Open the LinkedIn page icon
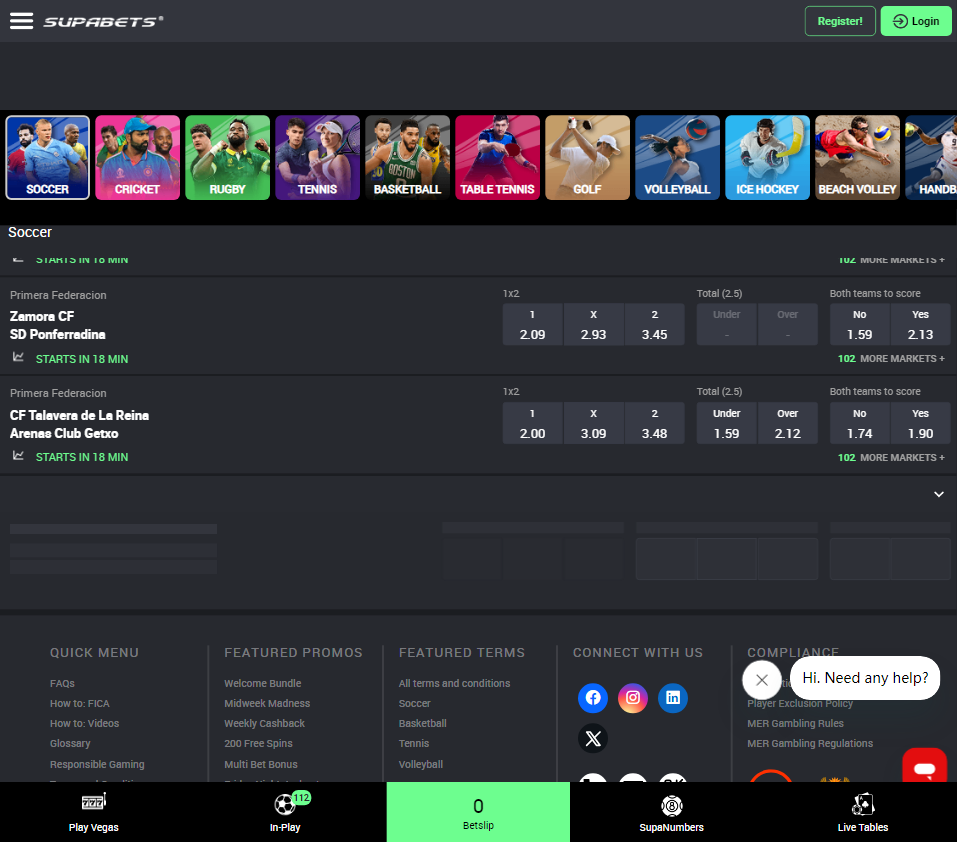957x842 pixels. [x=673, y=697]
